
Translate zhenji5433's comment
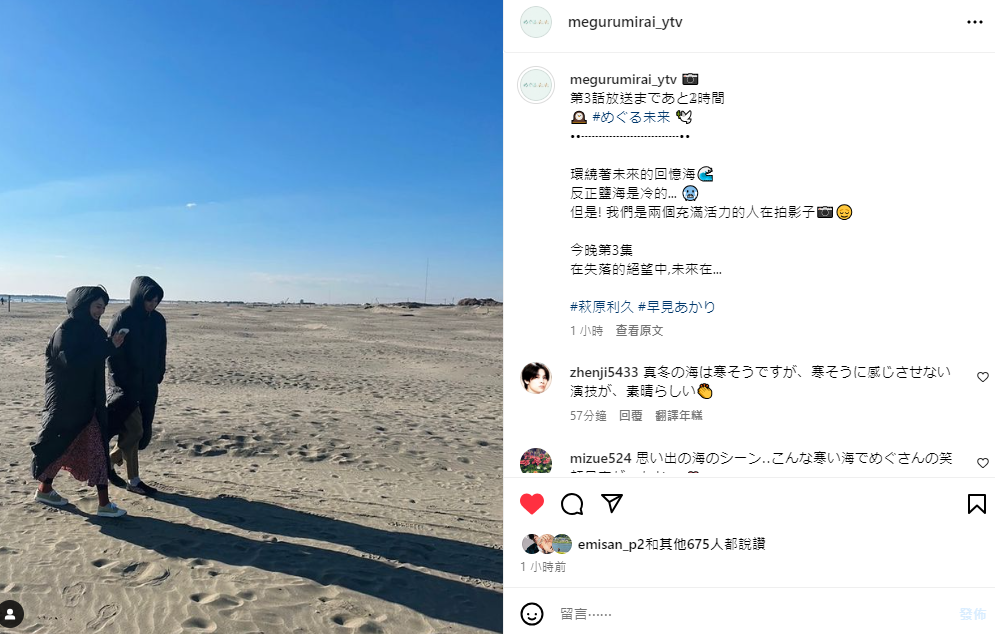click(x=678, y=416)
